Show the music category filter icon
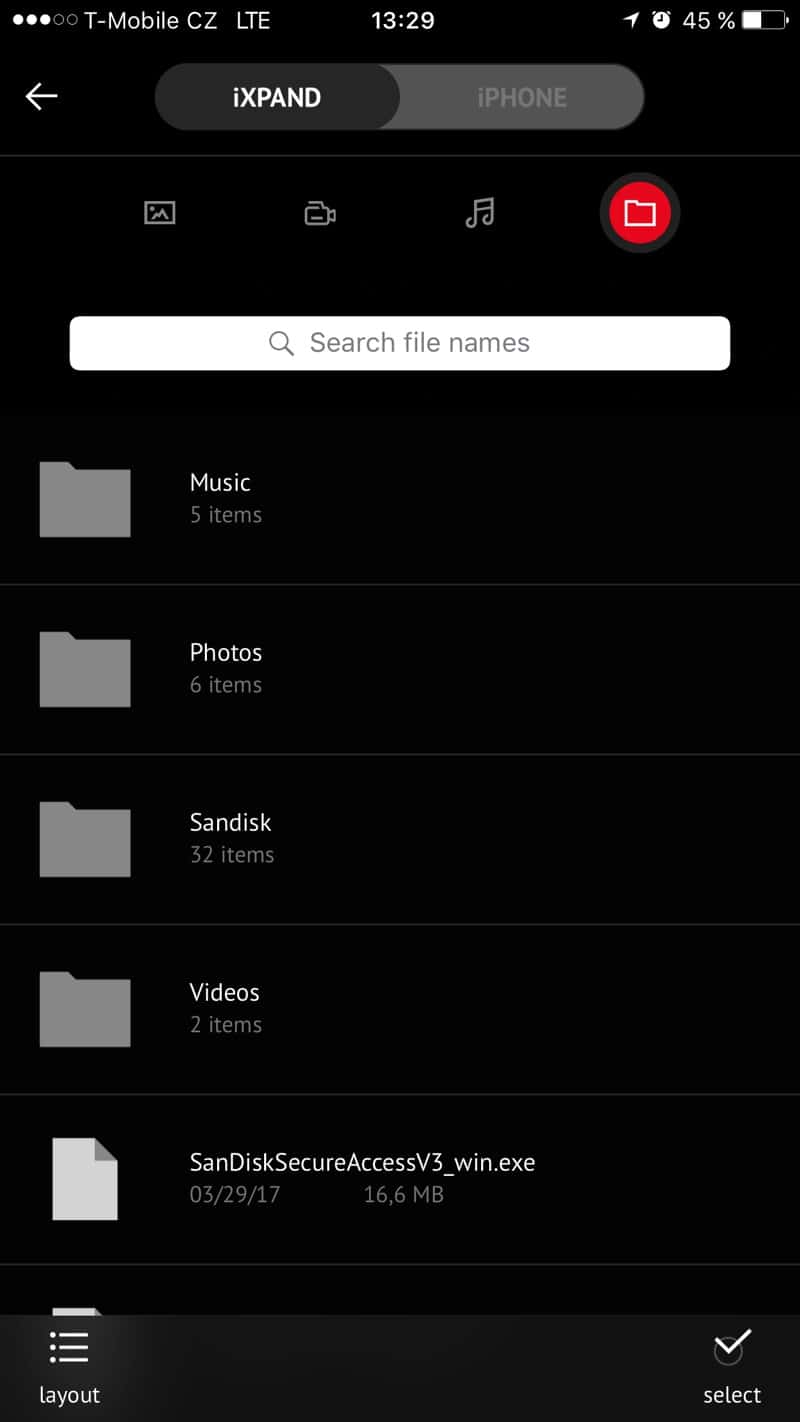 (480, 213)
